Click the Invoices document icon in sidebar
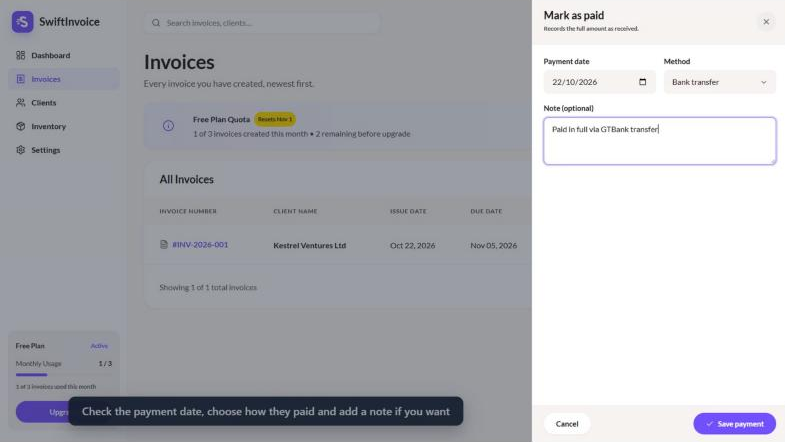The height and width of the screenshot is (442, 785). [x=21, y=79]
